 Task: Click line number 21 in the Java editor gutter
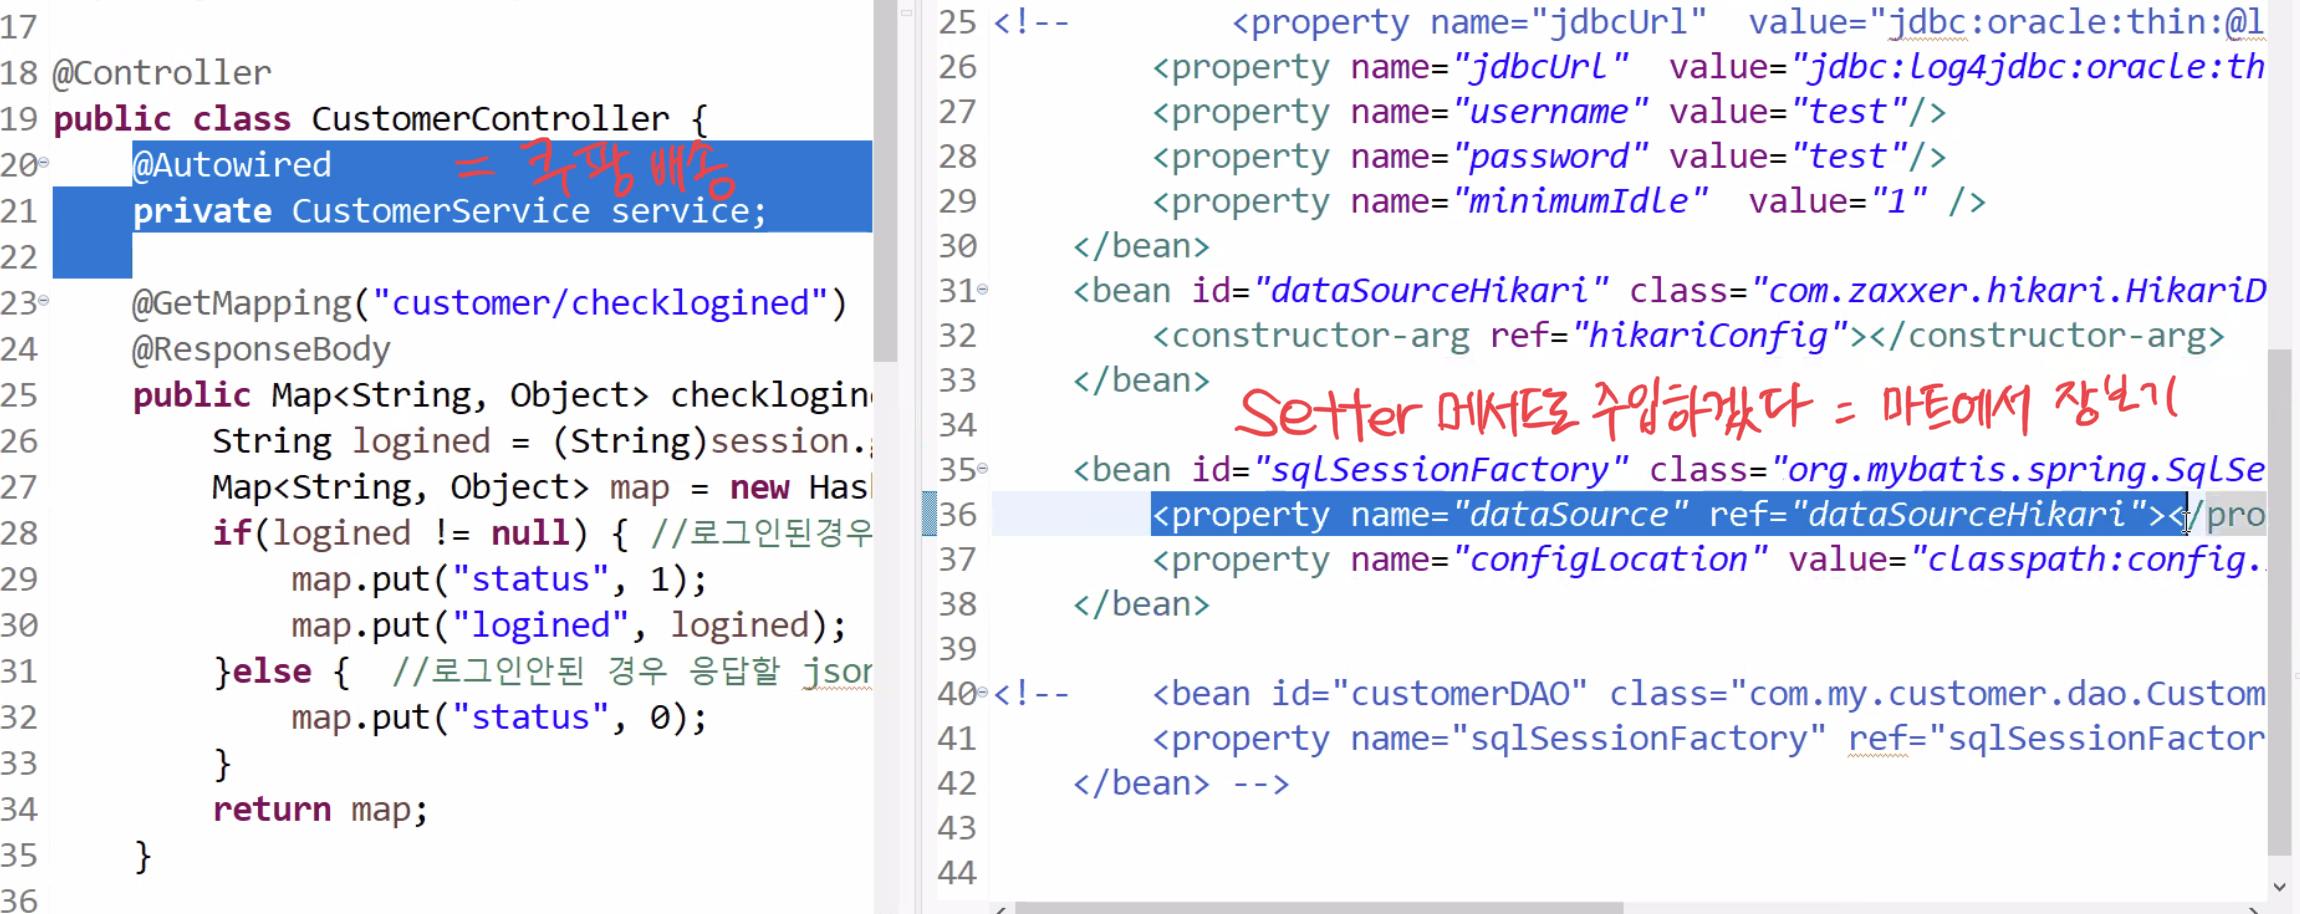coord(19,211)
